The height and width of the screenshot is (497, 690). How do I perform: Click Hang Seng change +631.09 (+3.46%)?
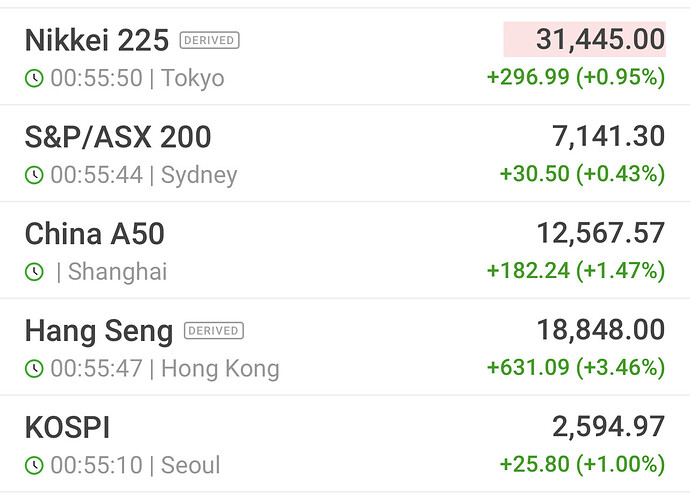point(575,369)
